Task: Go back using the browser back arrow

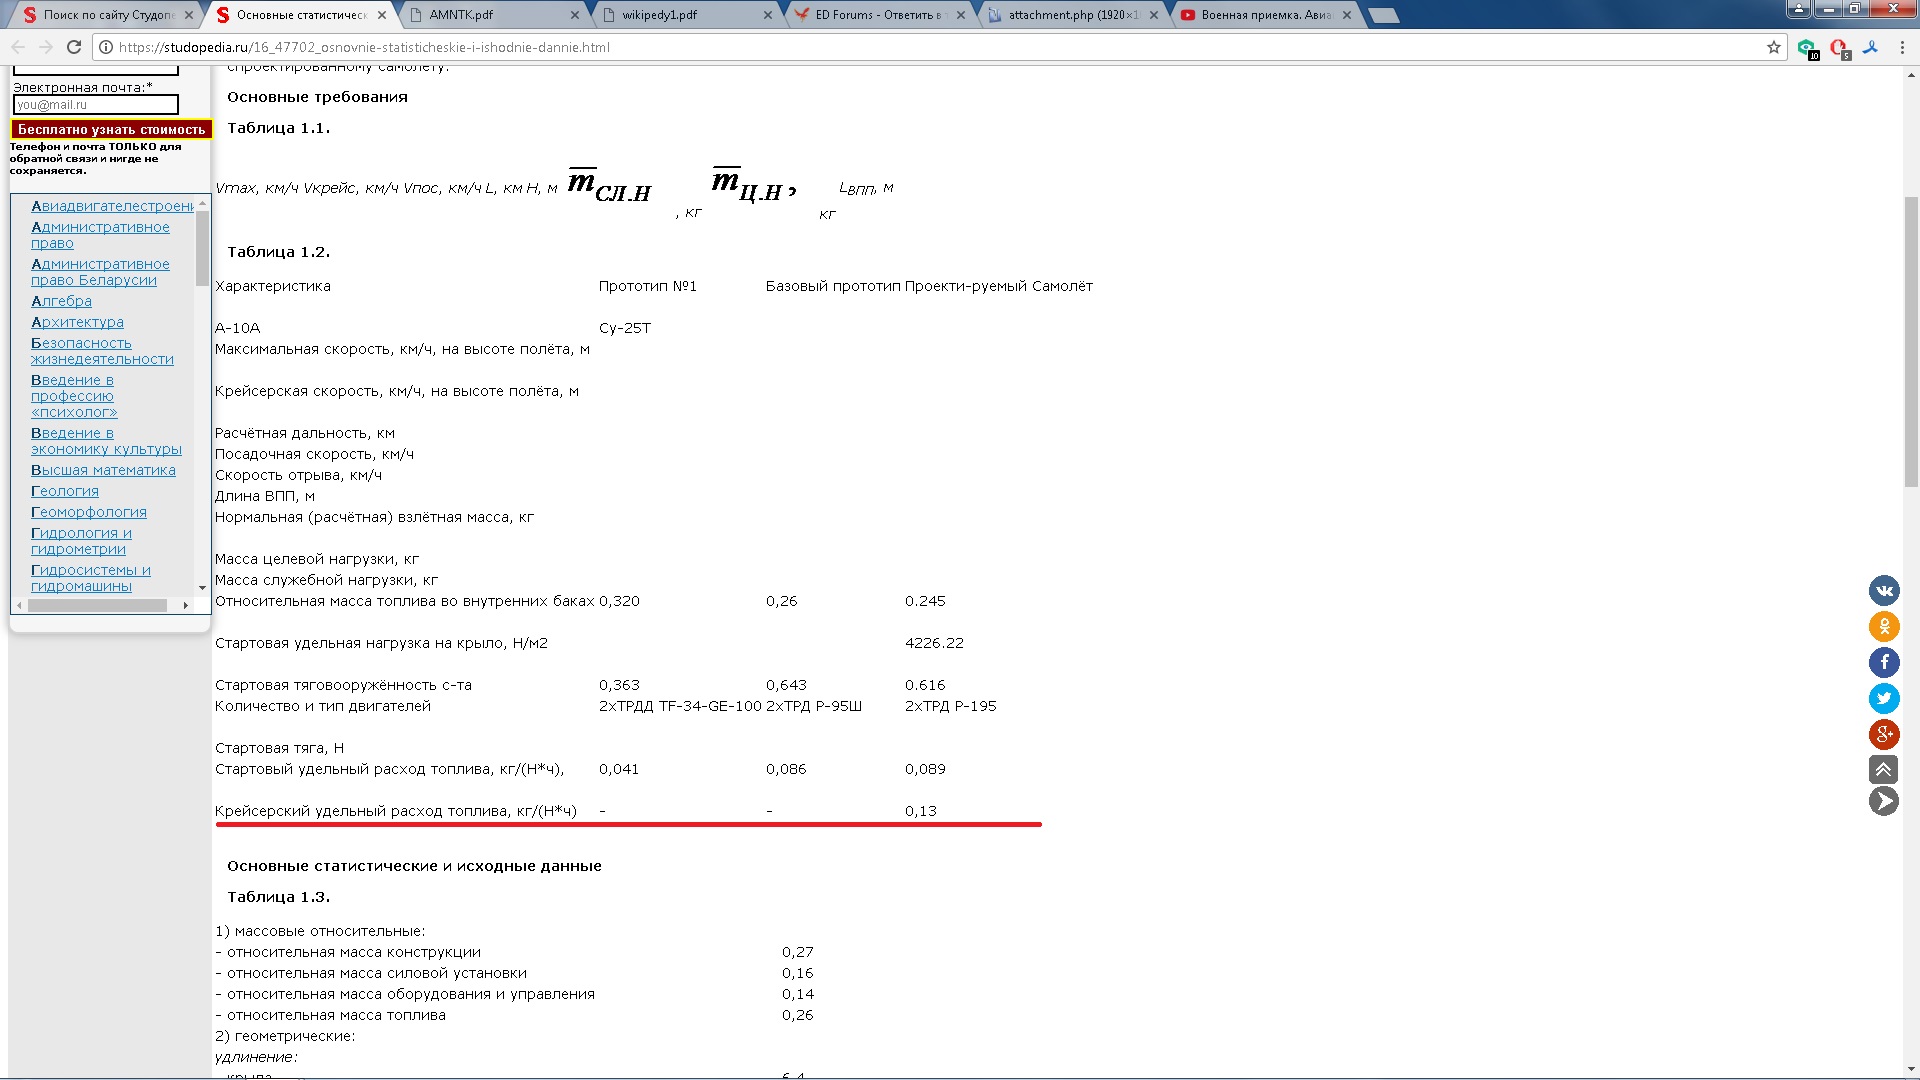Action: [x=18, y=47]
